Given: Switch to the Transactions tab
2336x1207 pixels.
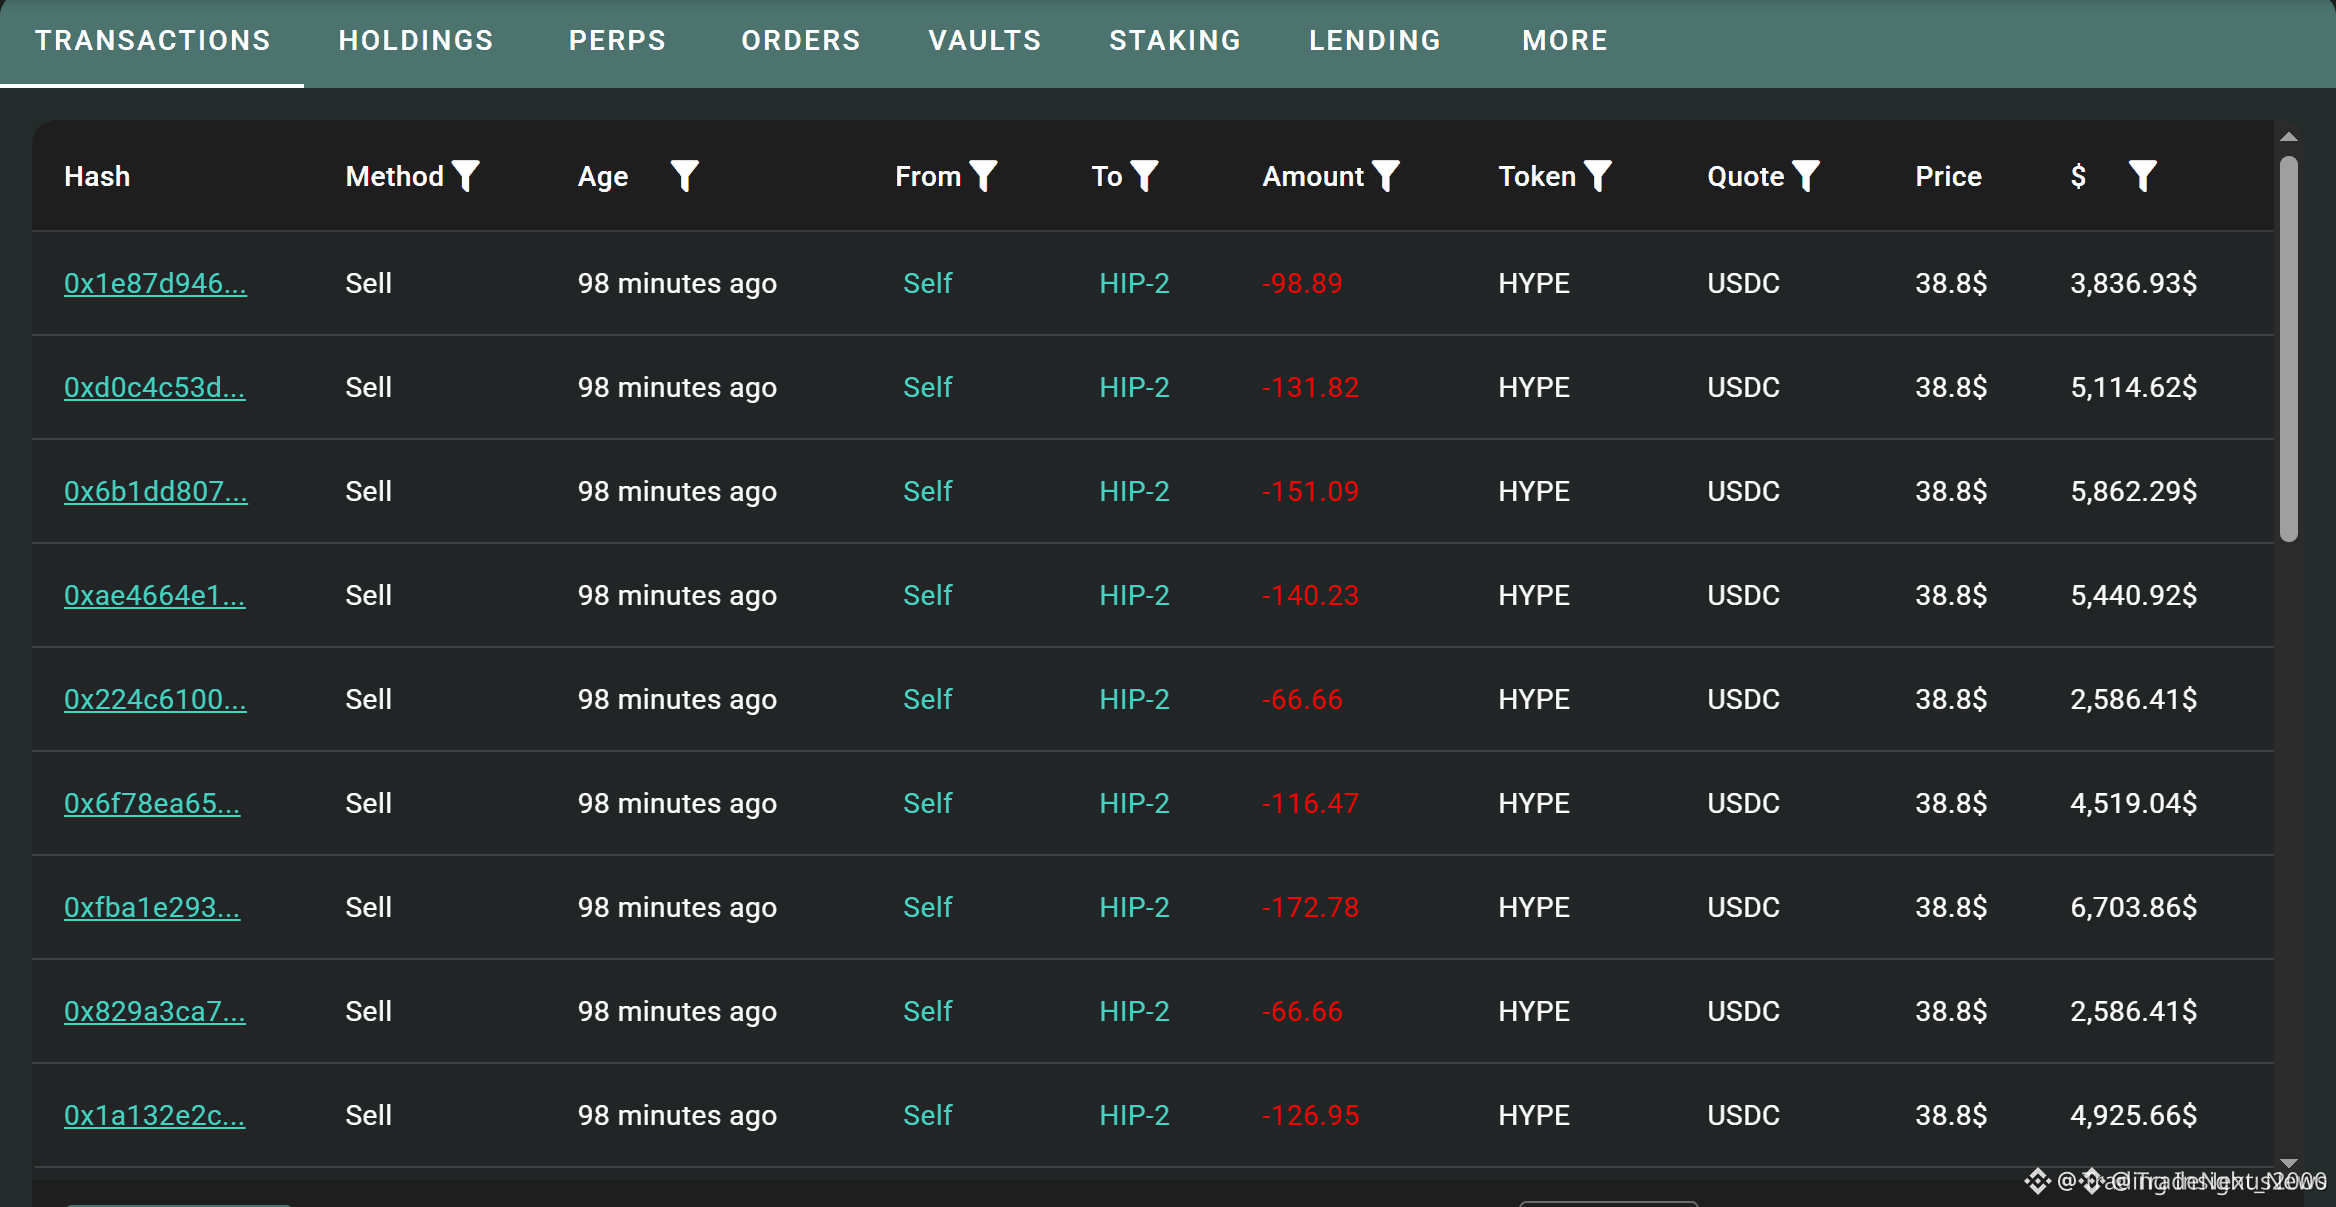Looking at the screenshot, I should click(x=152, y=40).
